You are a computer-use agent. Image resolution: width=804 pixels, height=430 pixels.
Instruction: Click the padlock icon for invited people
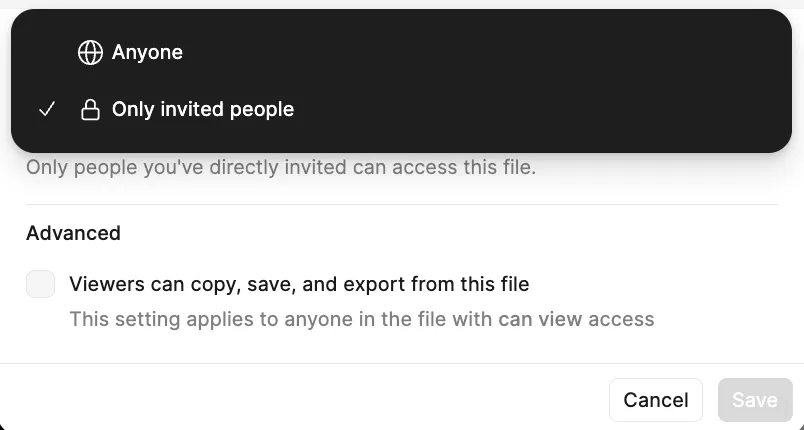[x=90, y=110]
